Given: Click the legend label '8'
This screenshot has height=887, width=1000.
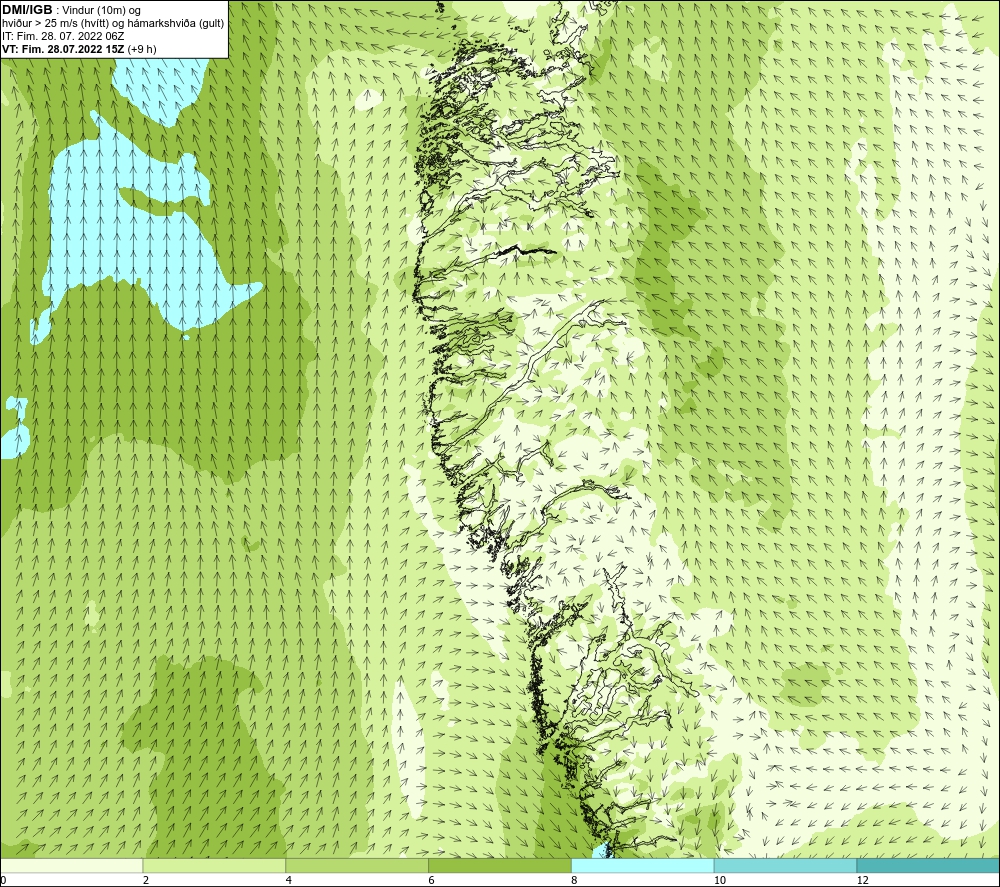Looking at the screenshot, I should [575, 880].
